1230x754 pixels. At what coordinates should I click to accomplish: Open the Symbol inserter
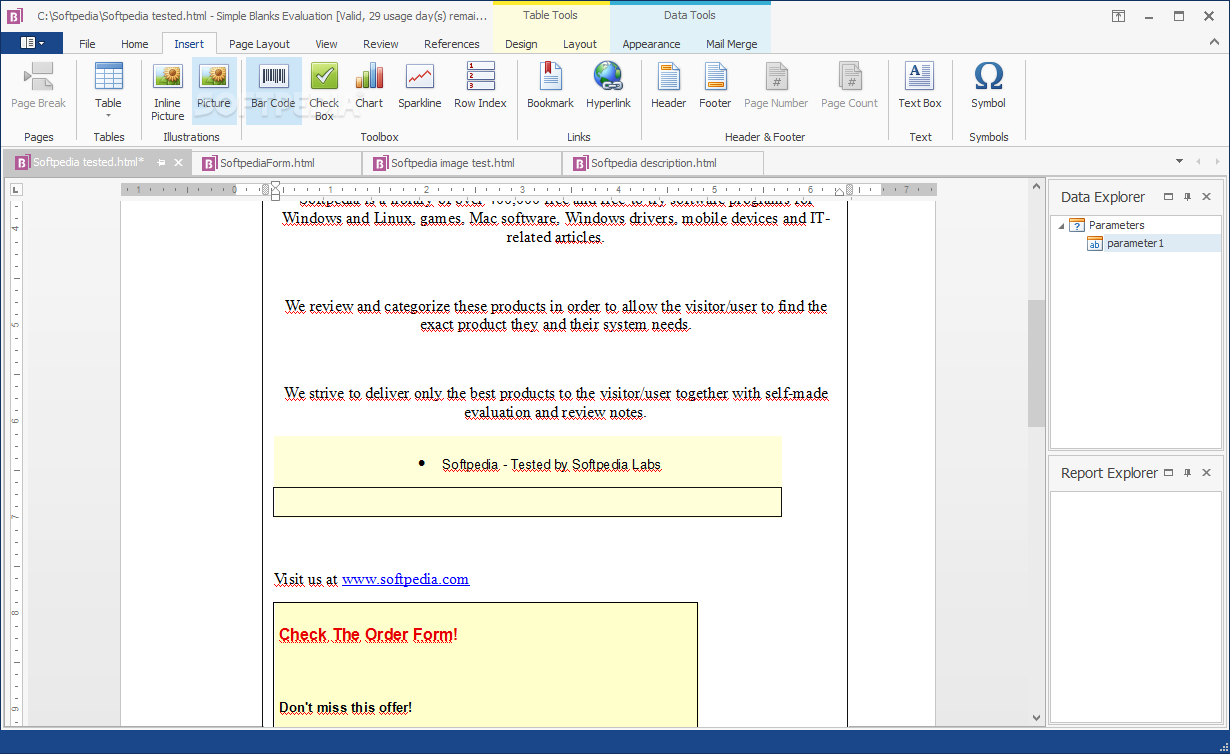pyautogui.click(x=988, y=86)
